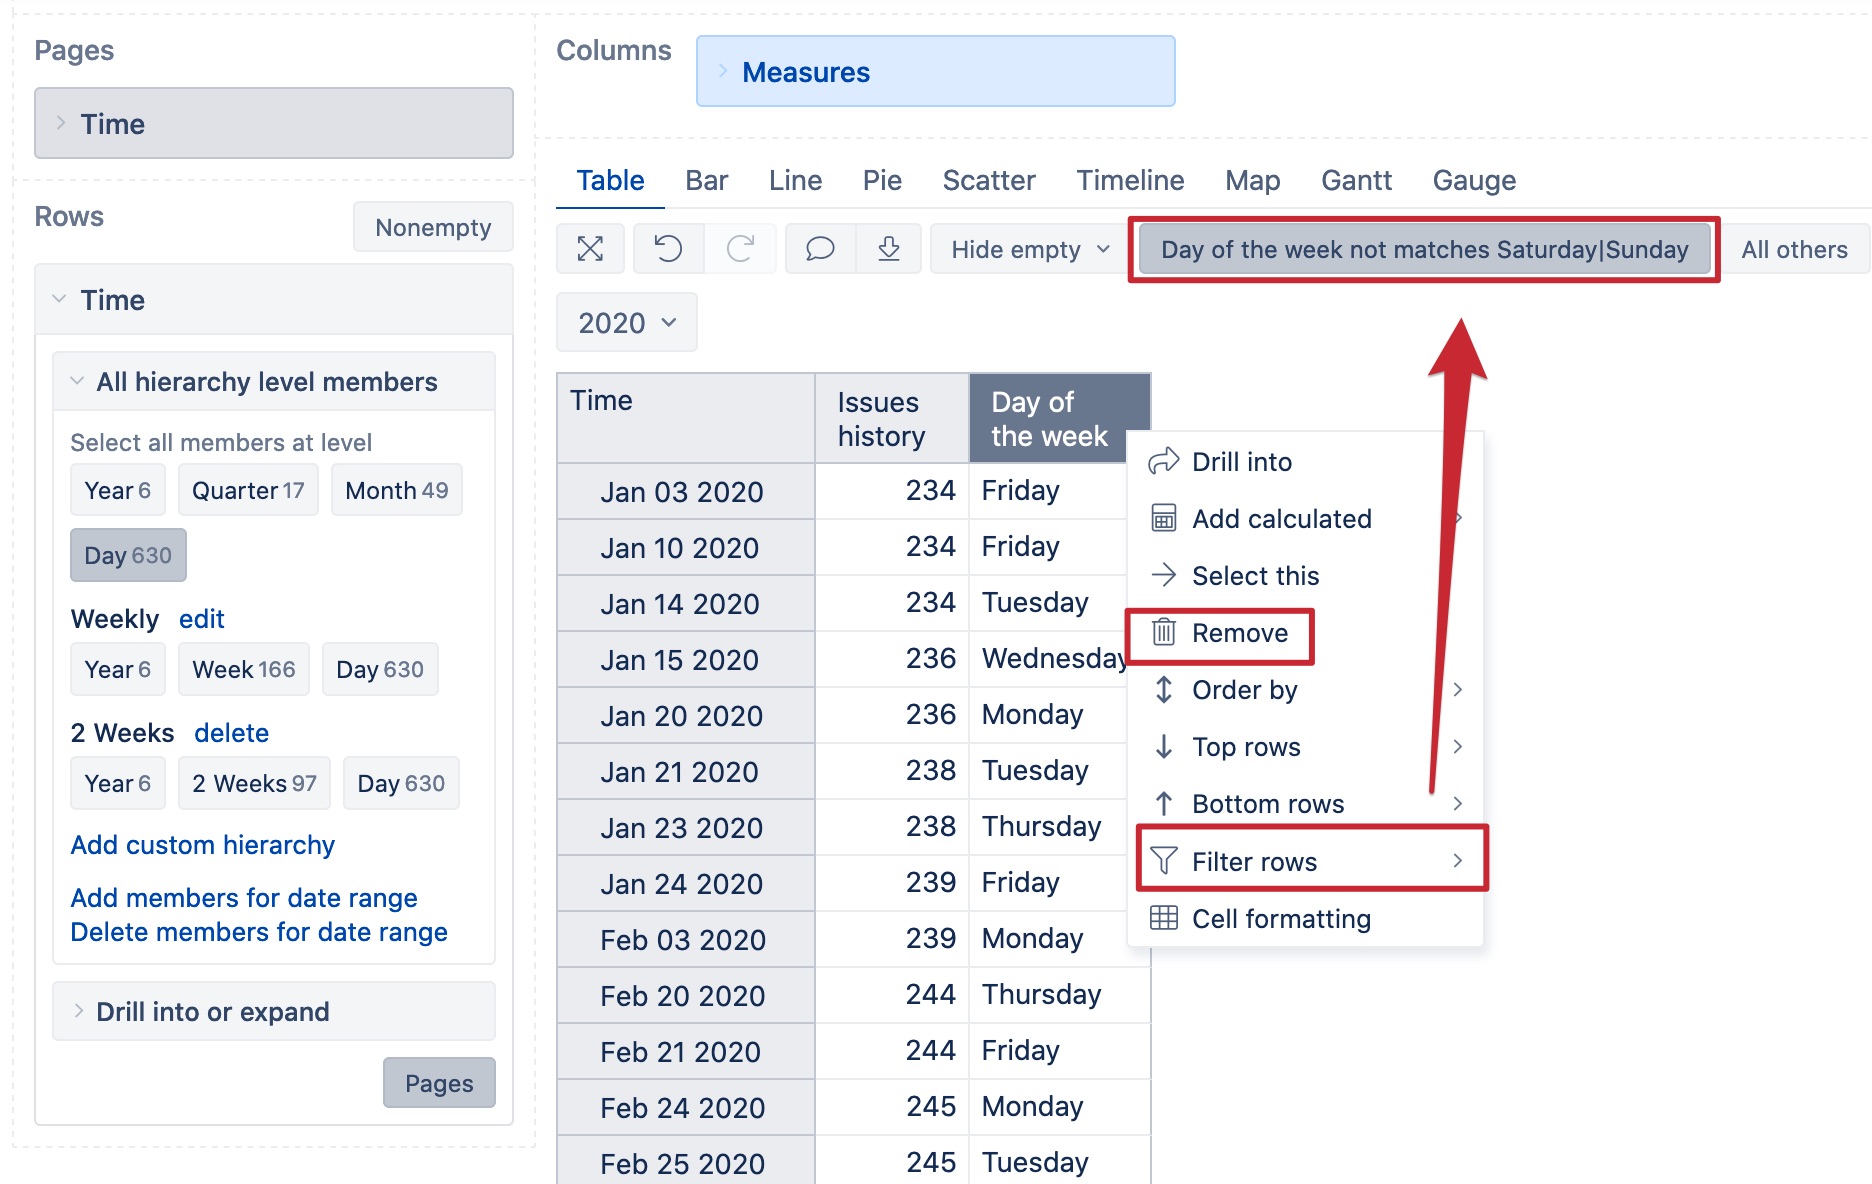This screenshot has width=1872, height=1184.
Task: Click the undo arrow icon
Action: (x=668, y=249)
